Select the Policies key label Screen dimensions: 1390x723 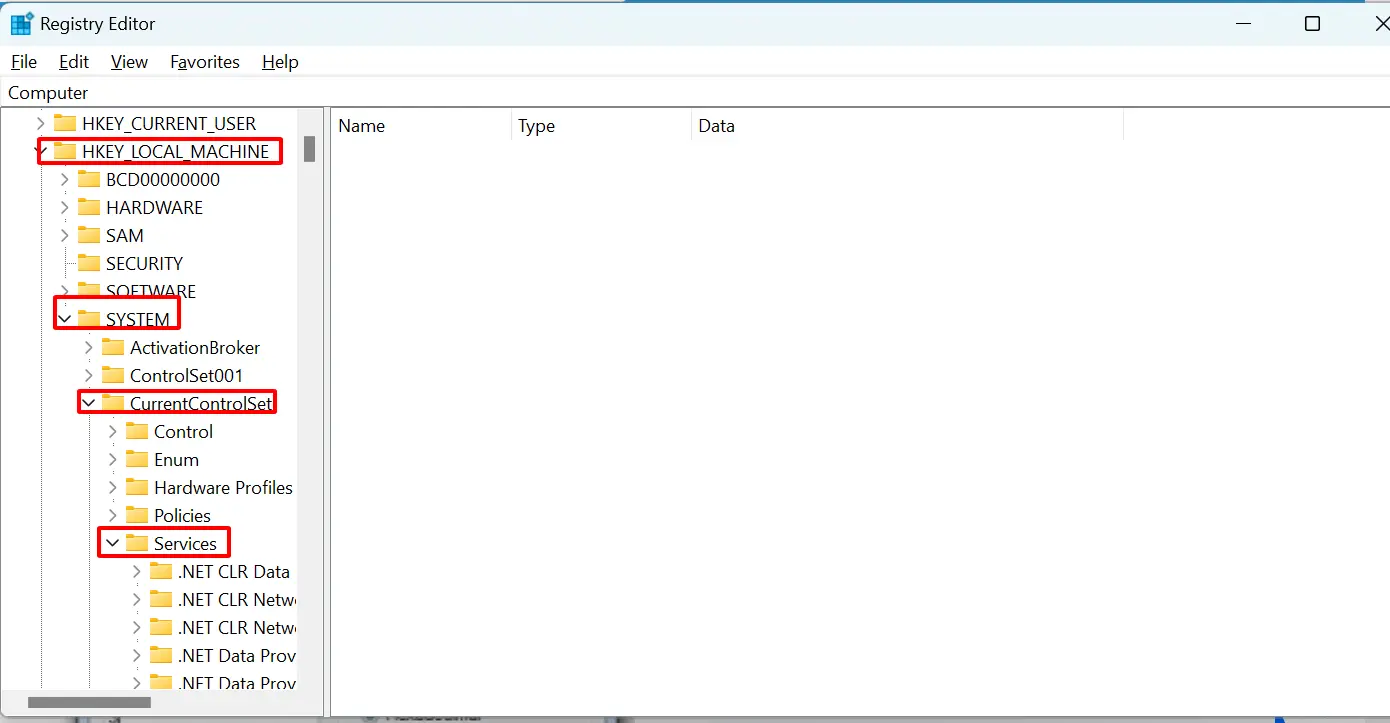tap(182, 515)
